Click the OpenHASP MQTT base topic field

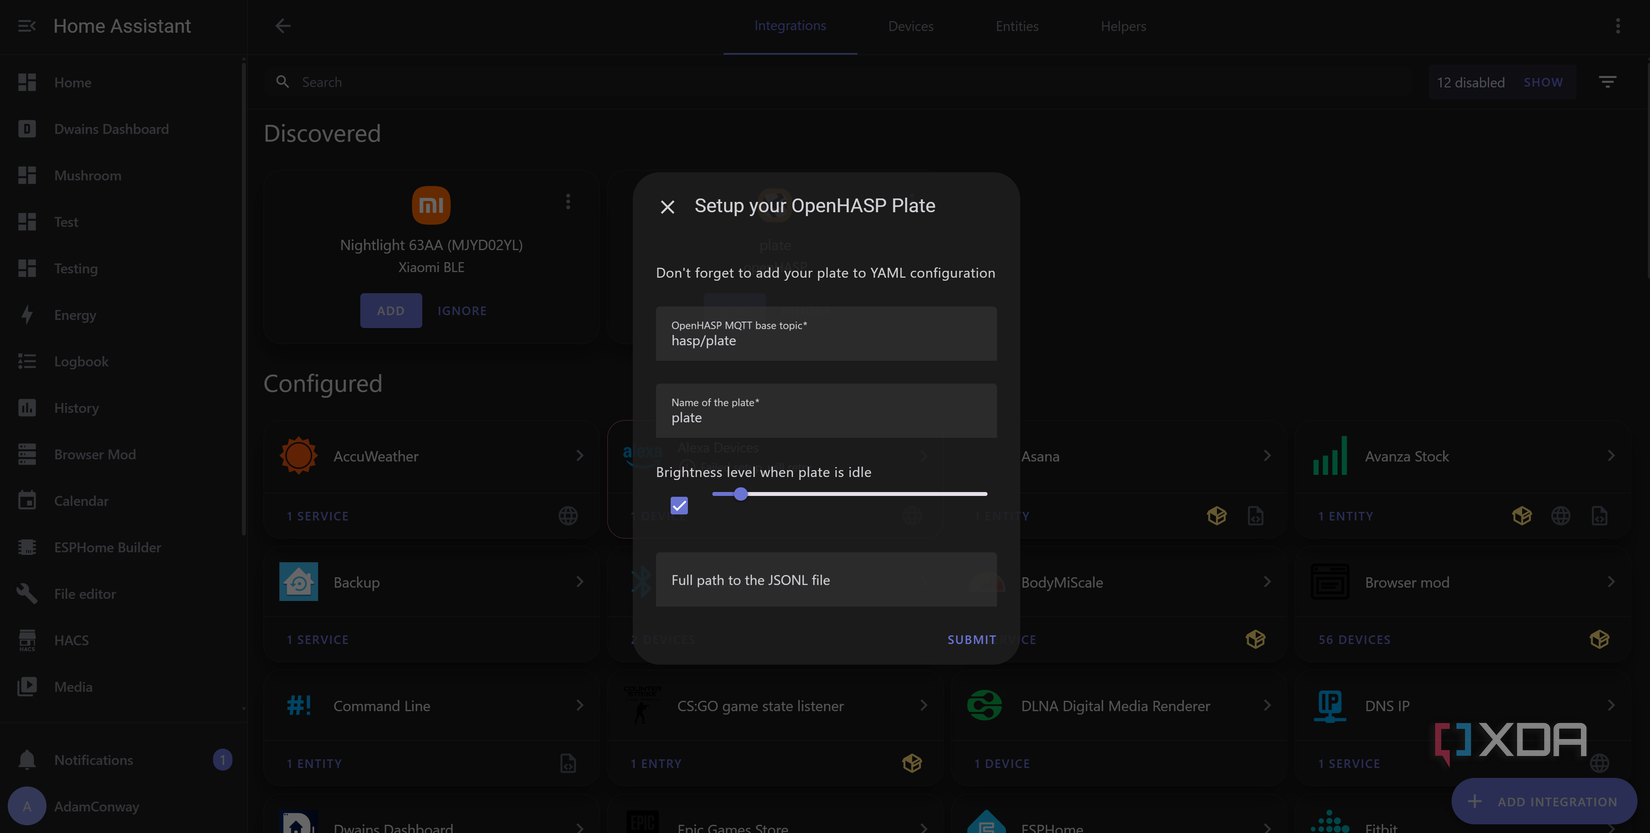coord(826,334)
